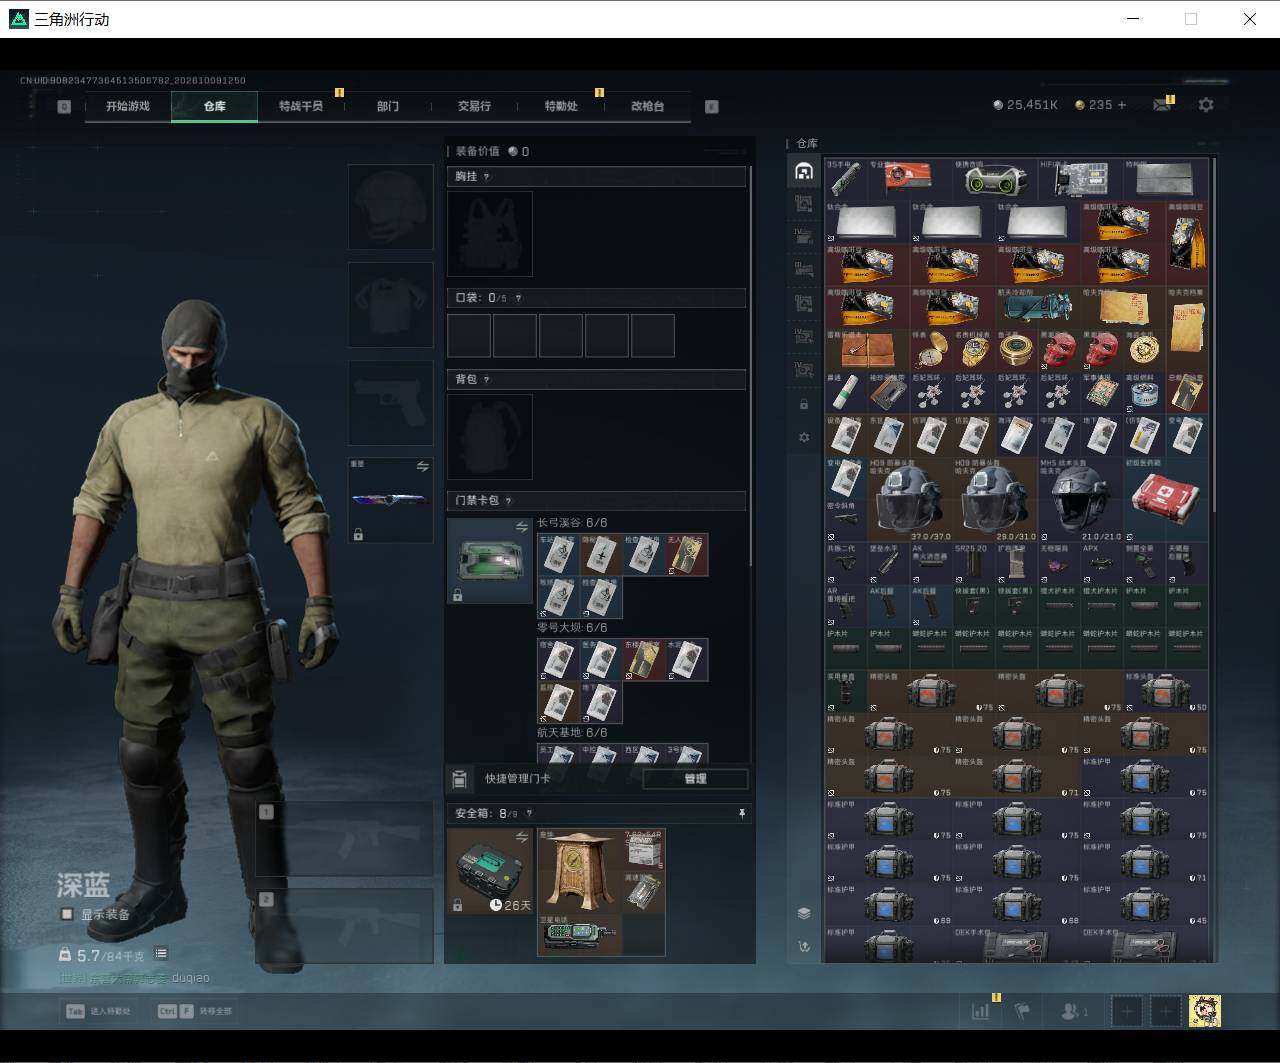Click the empty helmet equipment slot

pos(390,207)
